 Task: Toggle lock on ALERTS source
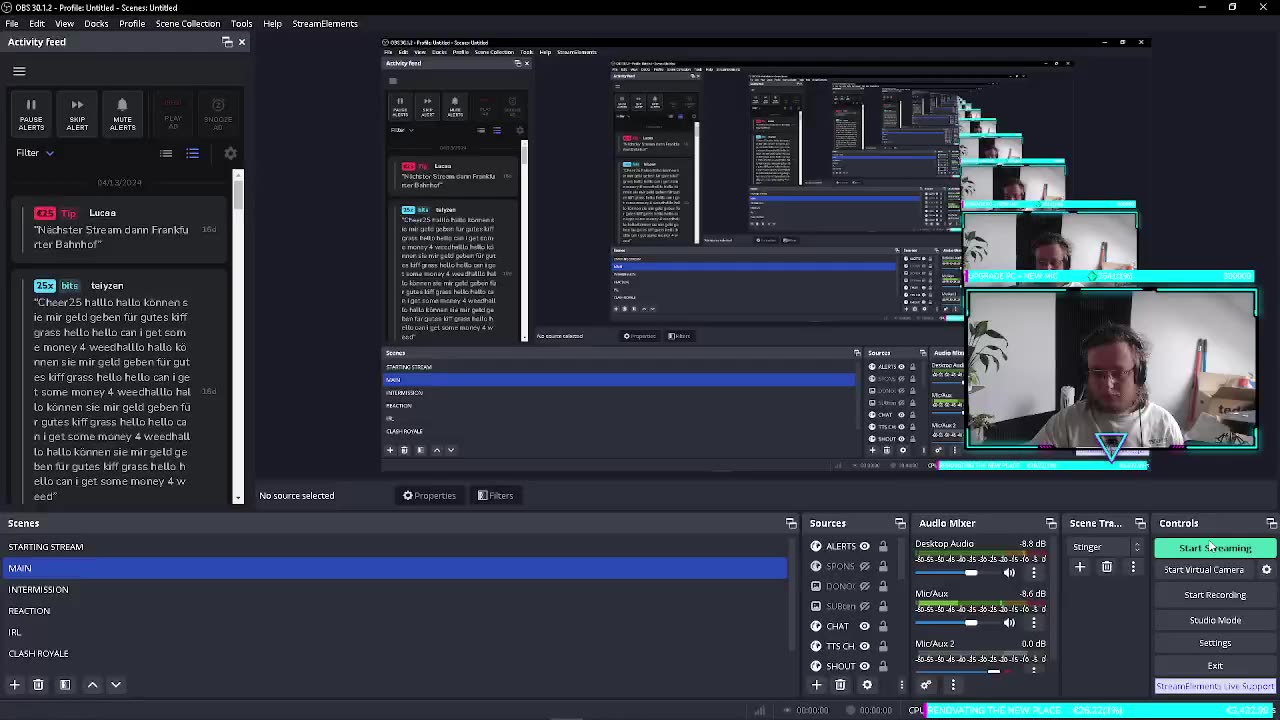click(x=883, y=547)
